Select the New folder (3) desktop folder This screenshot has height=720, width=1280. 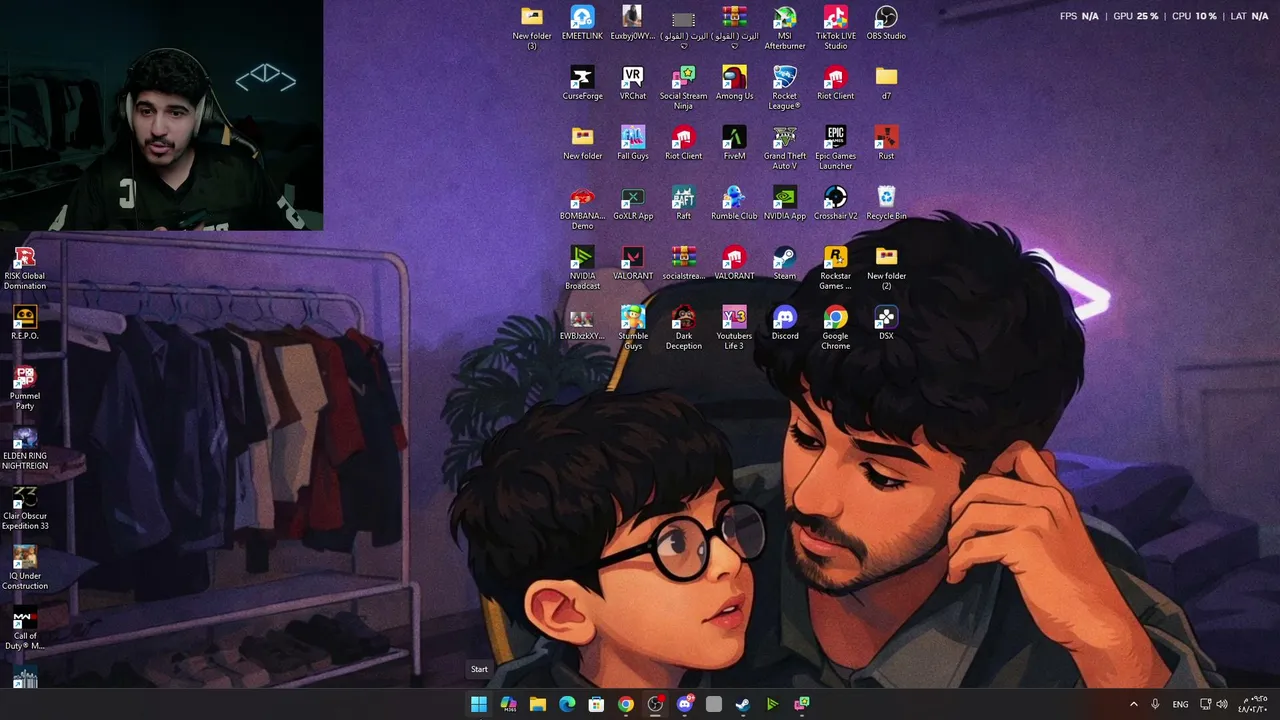point(532,28)
